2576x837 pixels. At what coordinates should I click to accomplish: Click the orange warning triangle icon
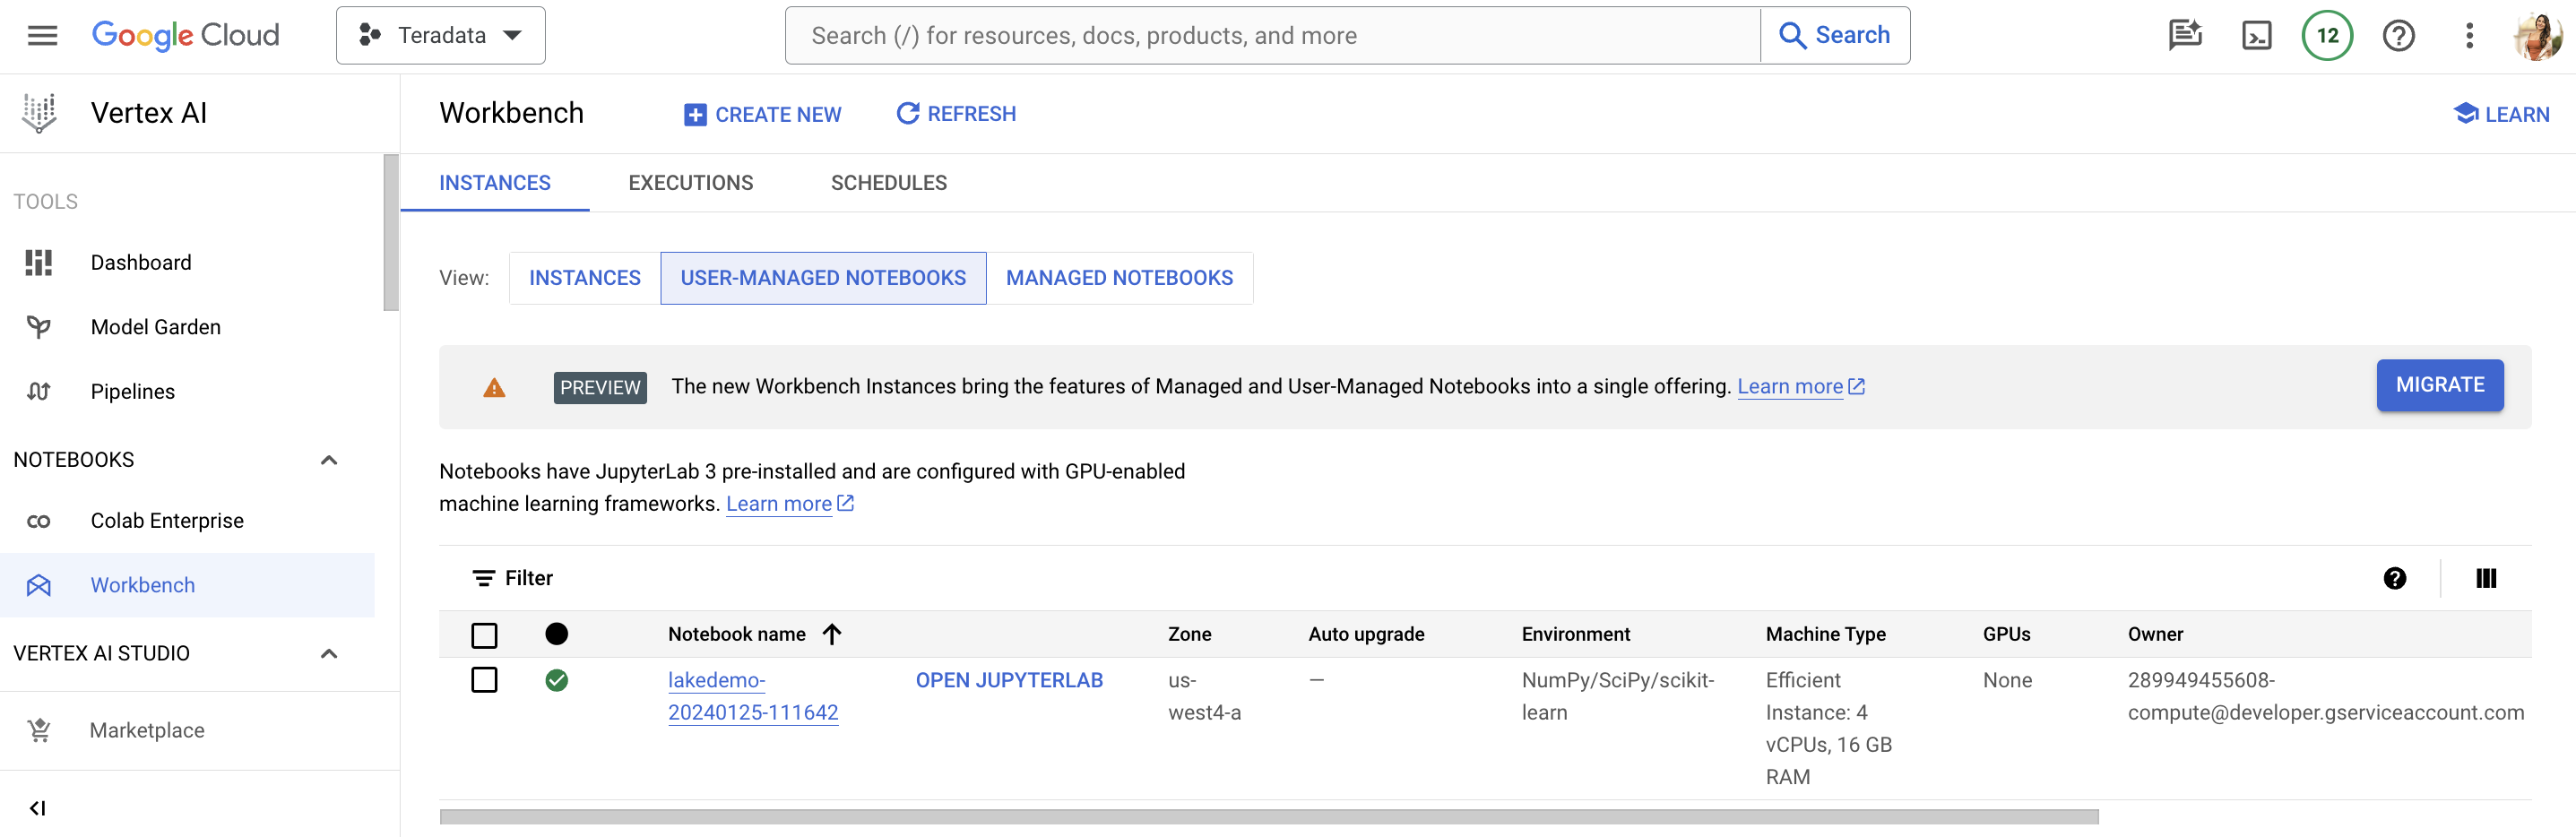coord(494,388)
